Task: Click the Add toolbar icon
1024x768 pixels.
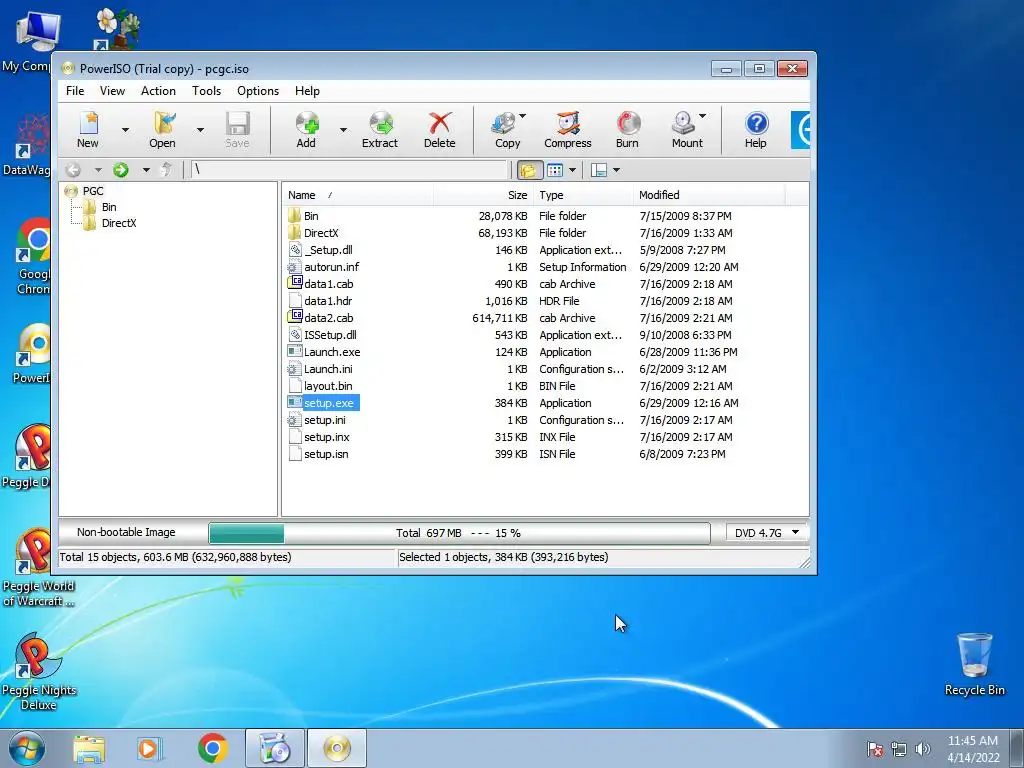Action: pyautogui.click(x=306, y=130)
